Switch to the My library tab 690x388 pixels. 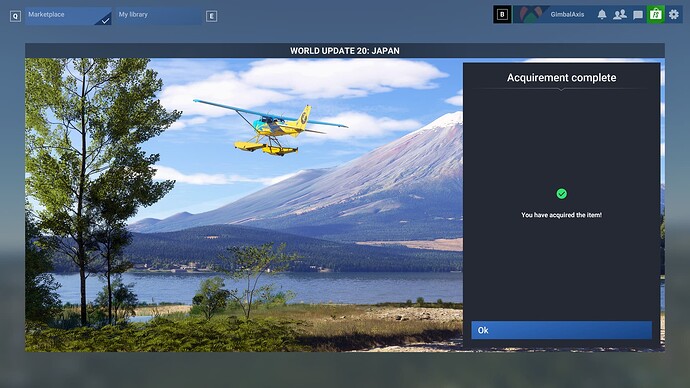pyautogui.click(x=159, y=16)
